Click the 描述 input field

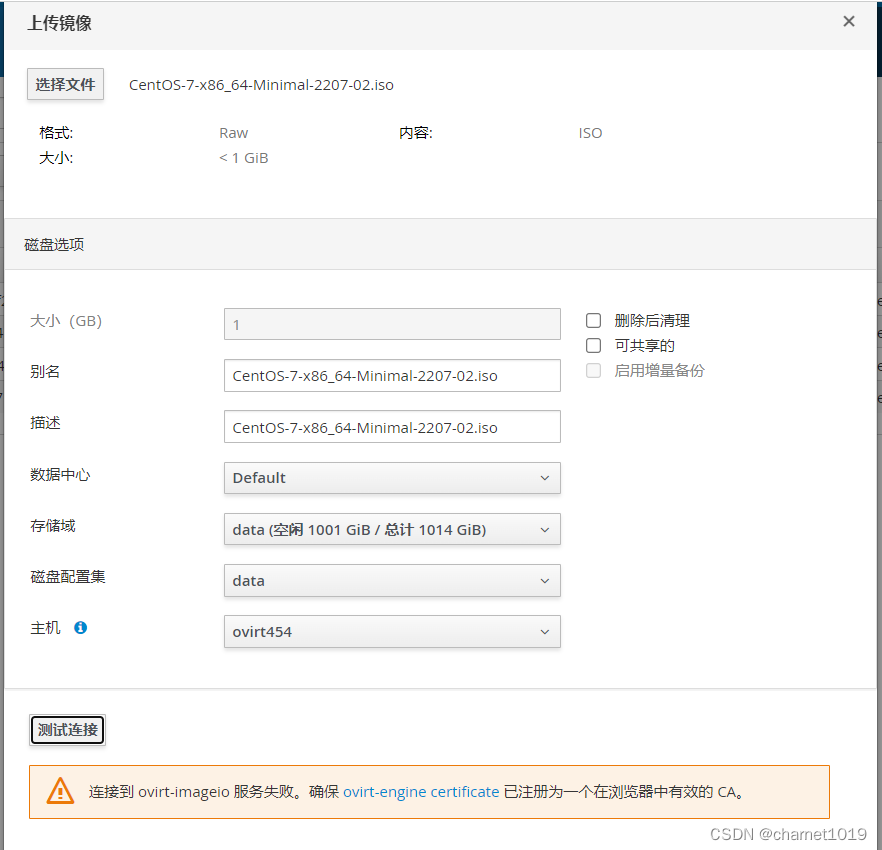click(x=392, y=426)
